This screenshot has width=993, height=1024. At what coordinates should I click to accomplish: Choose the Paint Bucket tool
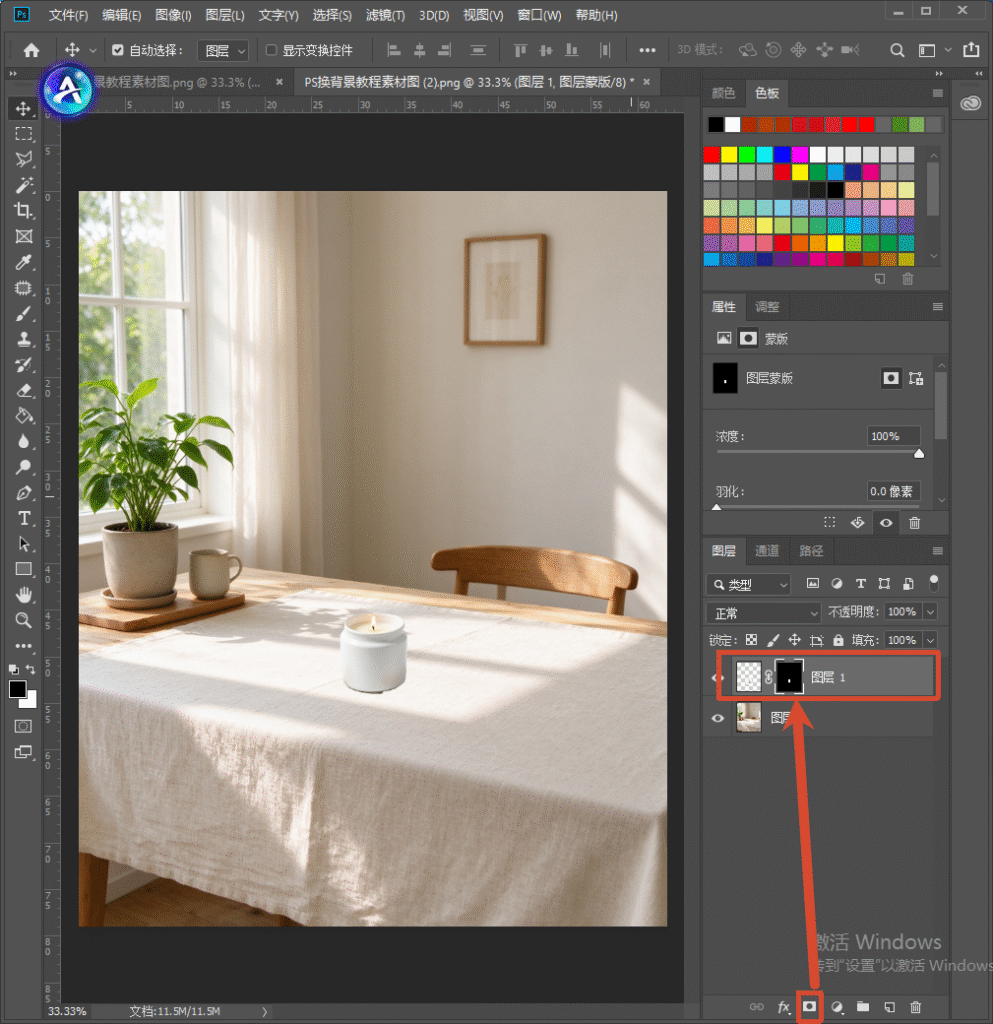[24, 416]
